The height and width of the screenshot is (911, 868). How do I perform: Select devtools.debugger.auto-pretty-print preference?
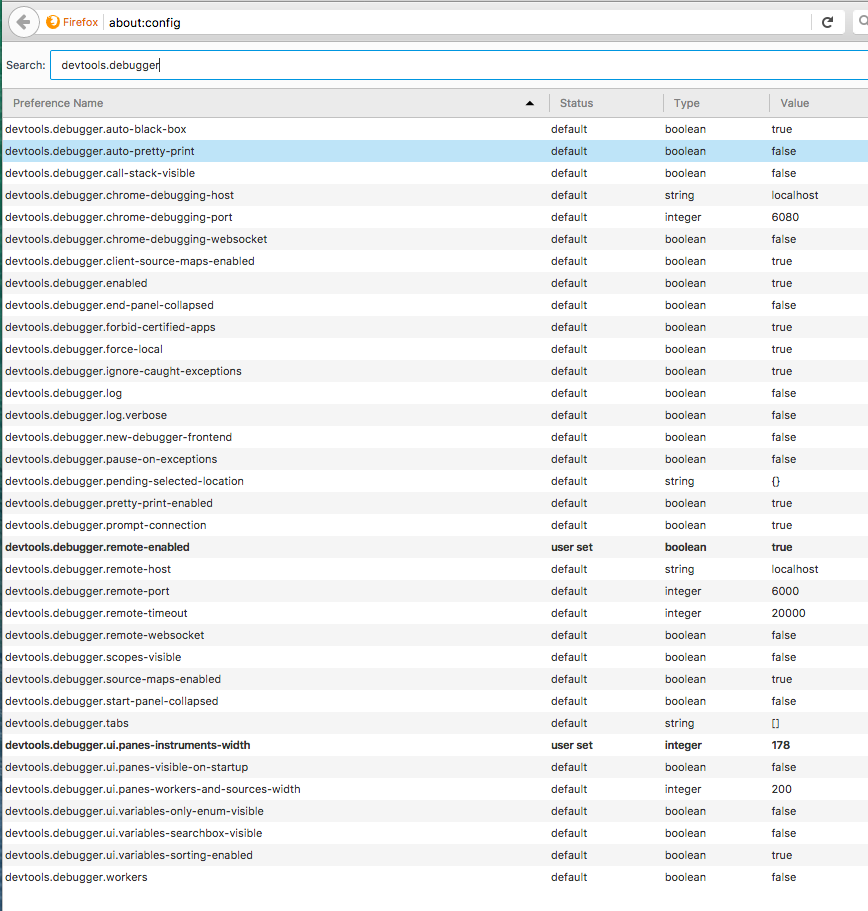(435, 151)
